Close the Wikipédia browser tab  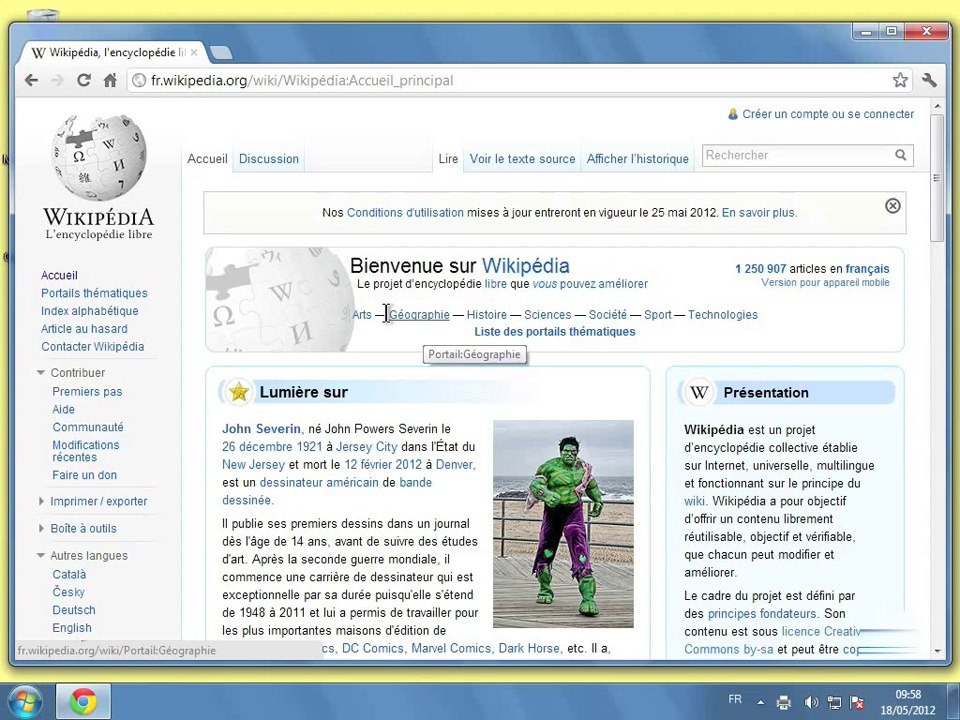[x=194, y=53]
